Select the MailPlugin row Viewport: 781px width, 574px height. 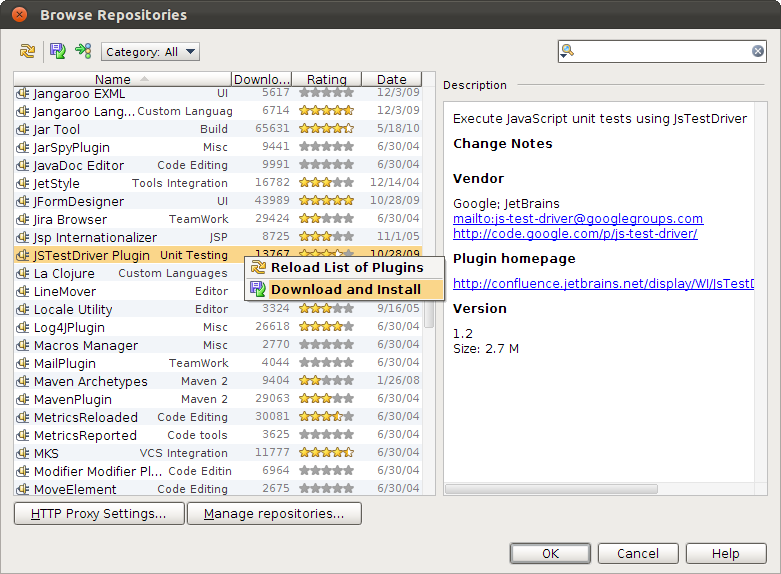218,363
